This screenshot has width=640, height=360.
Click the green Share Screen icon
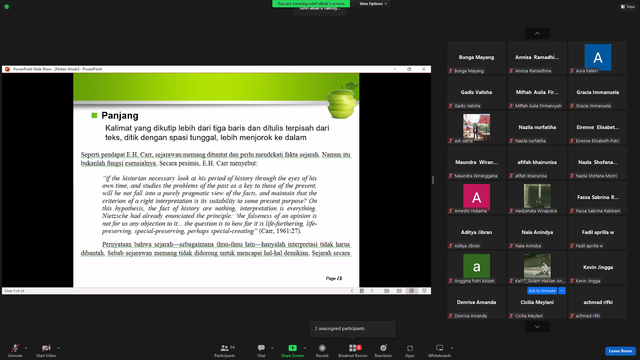(x=292, y=348)
